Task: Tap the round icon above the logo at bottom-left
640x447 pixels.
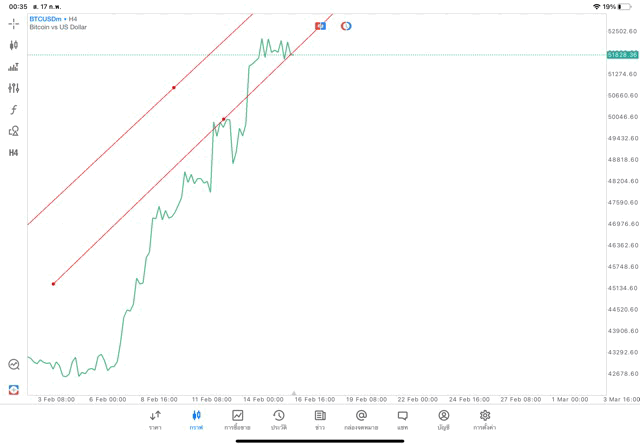Action: click(x=13, y=365)
